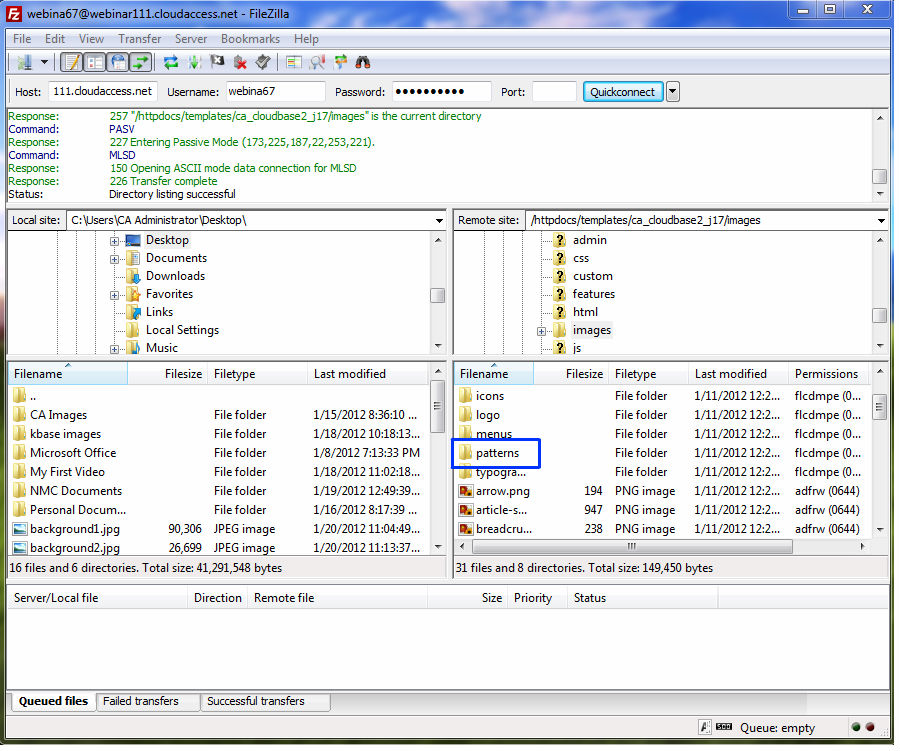Viewport: 900px width, 751px height.
Task: Click the speed limits status bar icon
Action: pos(724,727)
